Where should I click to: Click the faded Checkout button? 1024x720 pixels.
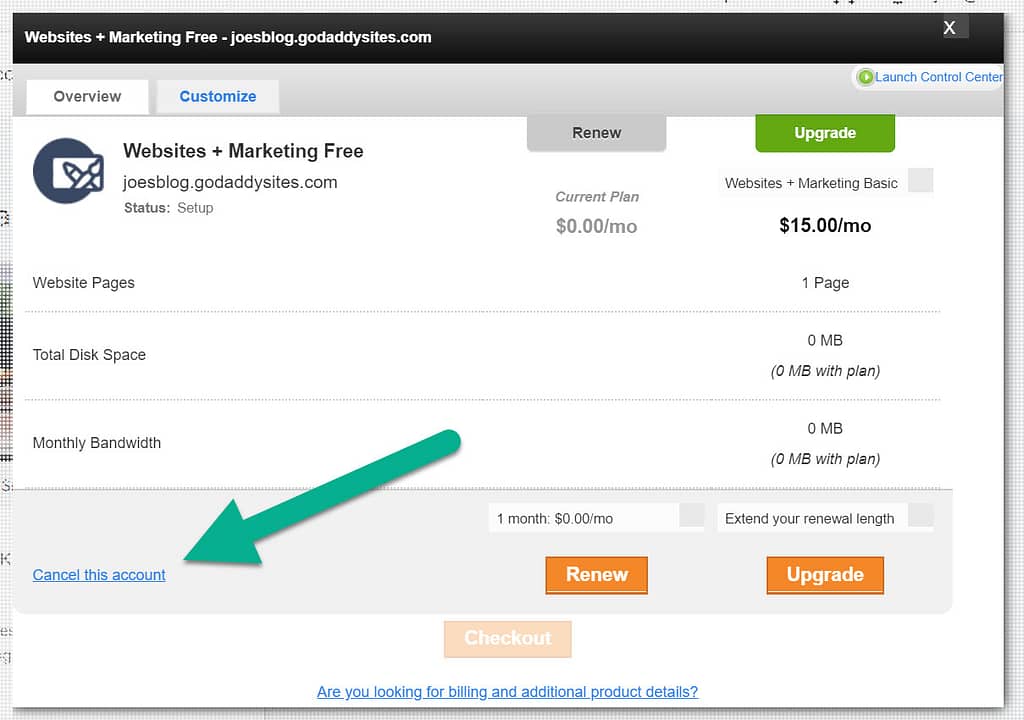pyautogui.click(x=507, y=638)
